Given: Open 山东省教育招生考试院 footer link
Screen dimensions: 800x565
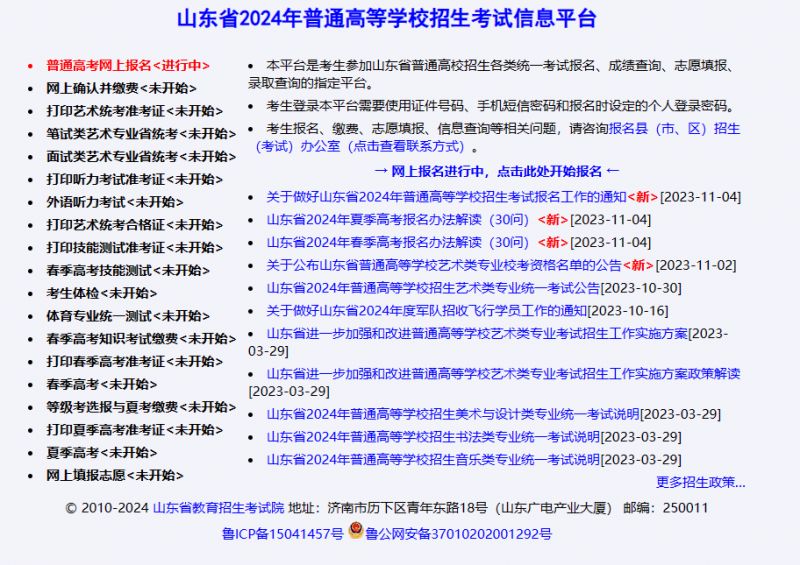Looking at the screenshot, I should pyautogui.click(x=218, y=508).
